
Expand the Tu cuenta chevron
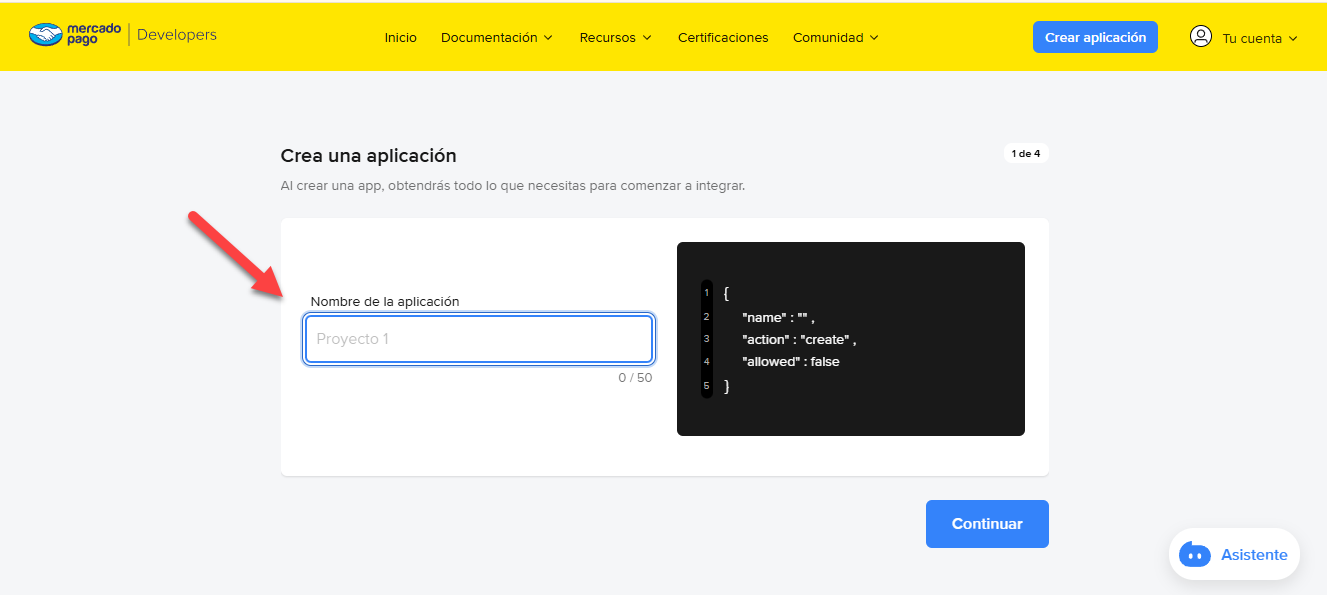click(x=1293, y=39)
